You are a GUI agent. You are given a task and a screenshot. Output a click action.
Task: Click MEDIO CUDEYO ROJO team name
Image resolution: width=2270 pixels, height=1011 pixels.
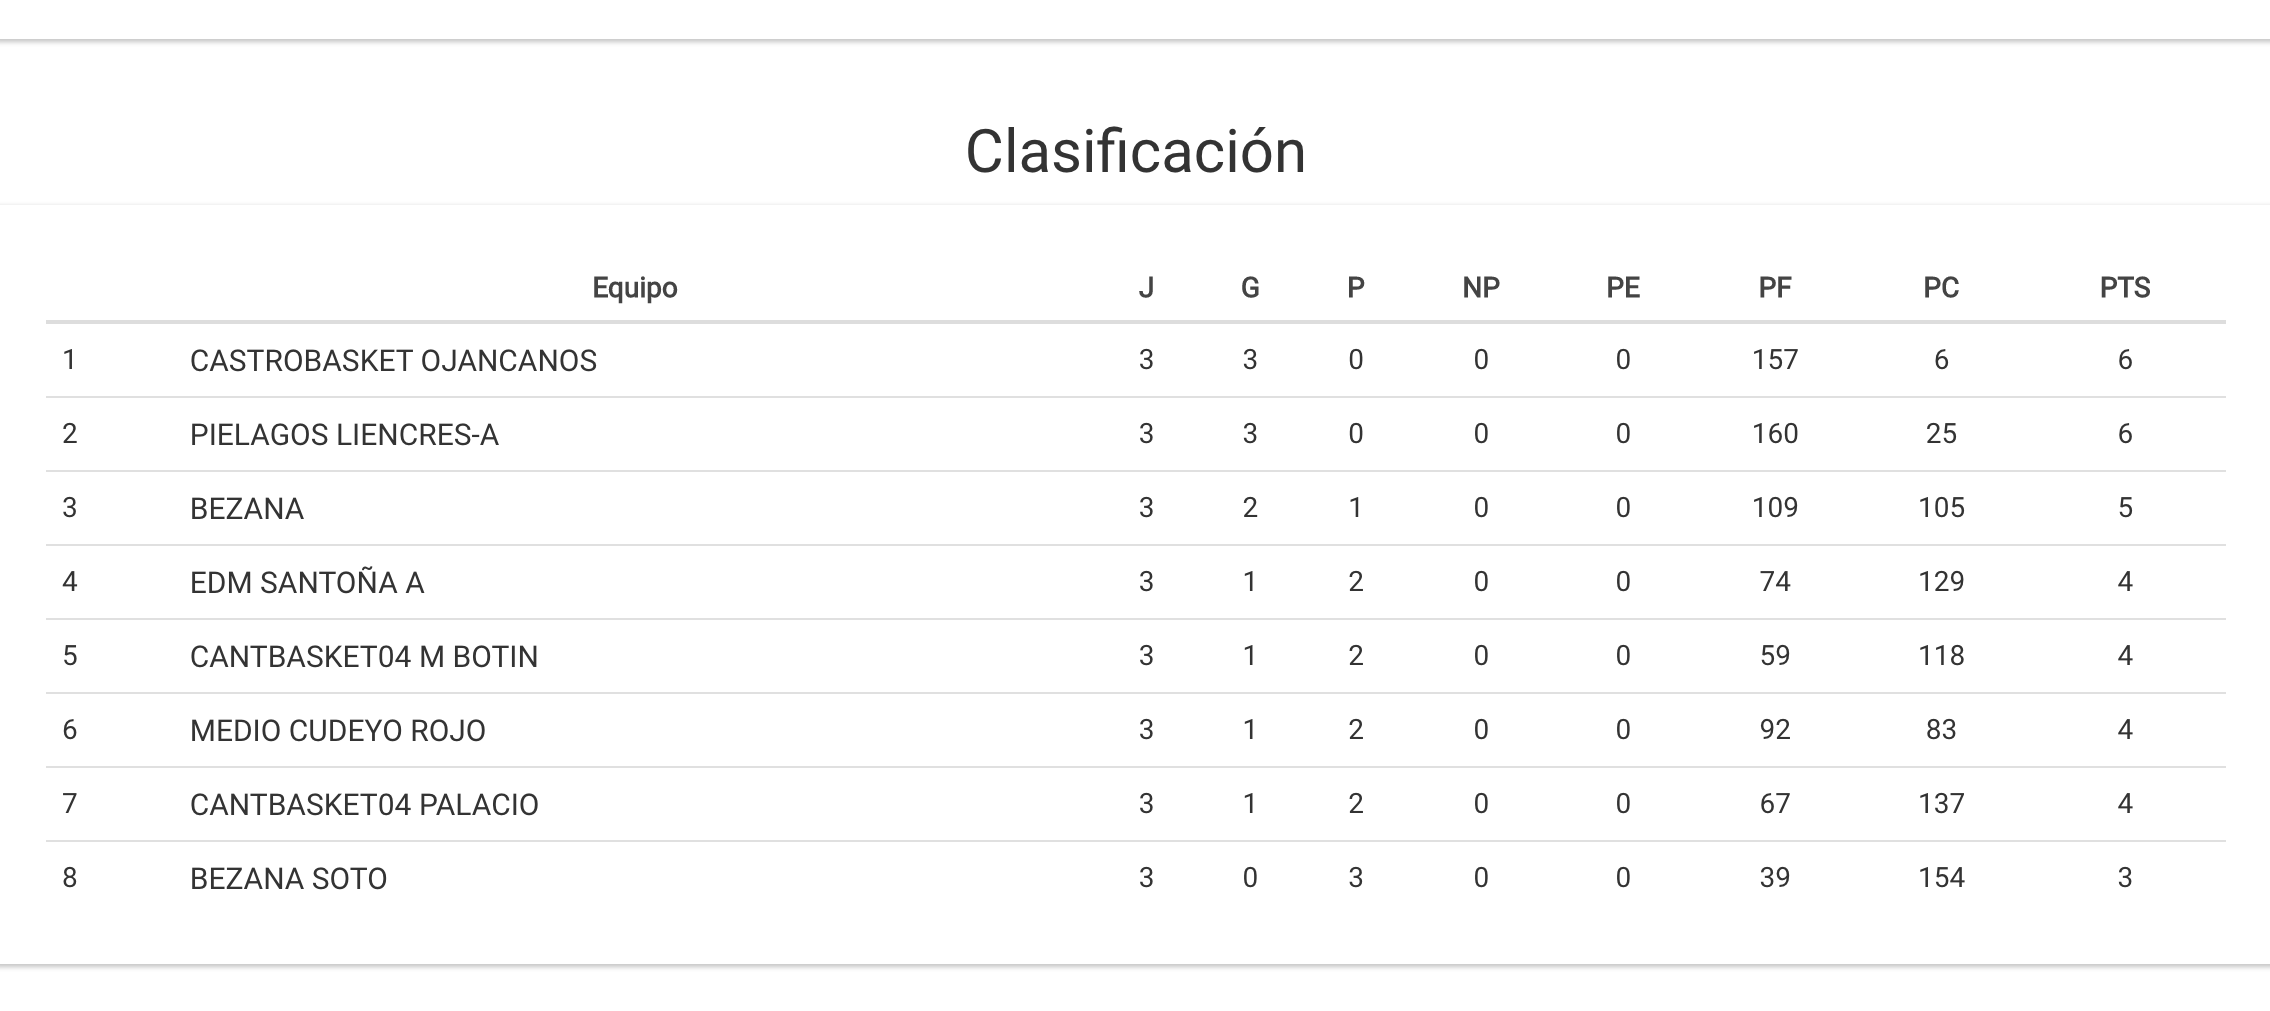(x=338, y=731)
